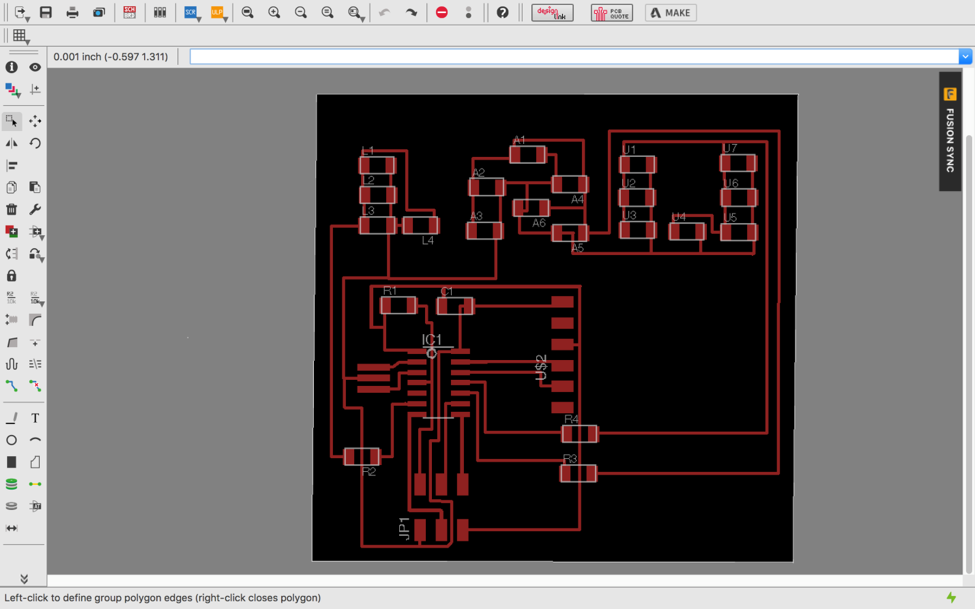Toggle the Fusion Sync side panel

[950, 130]
